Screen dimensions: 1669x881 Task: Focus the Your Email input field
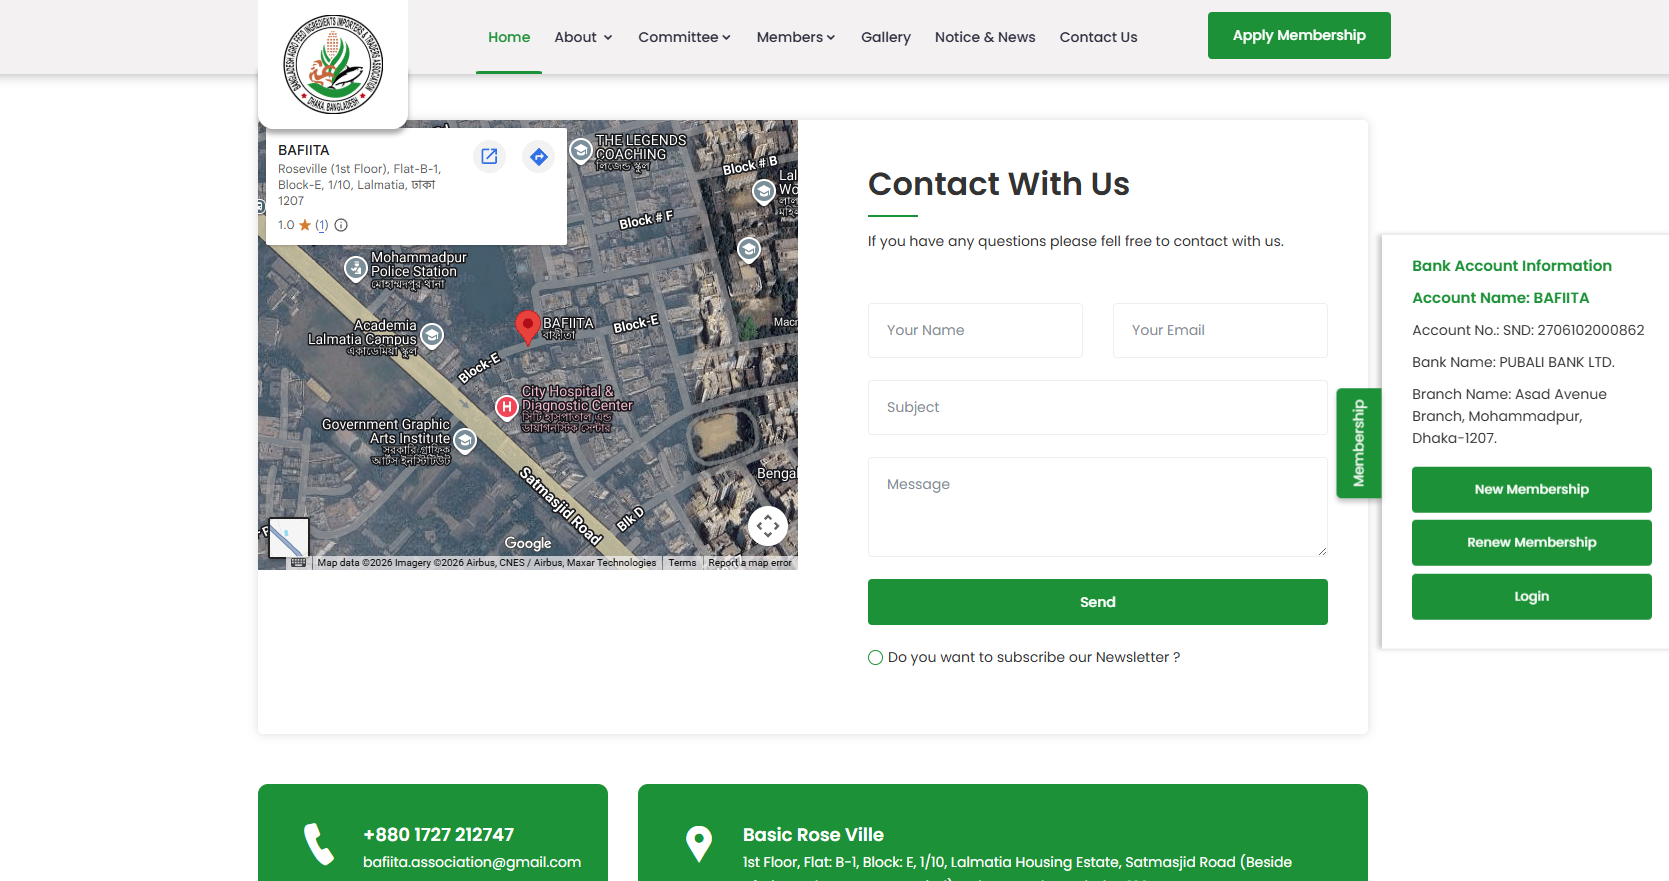1219,330
